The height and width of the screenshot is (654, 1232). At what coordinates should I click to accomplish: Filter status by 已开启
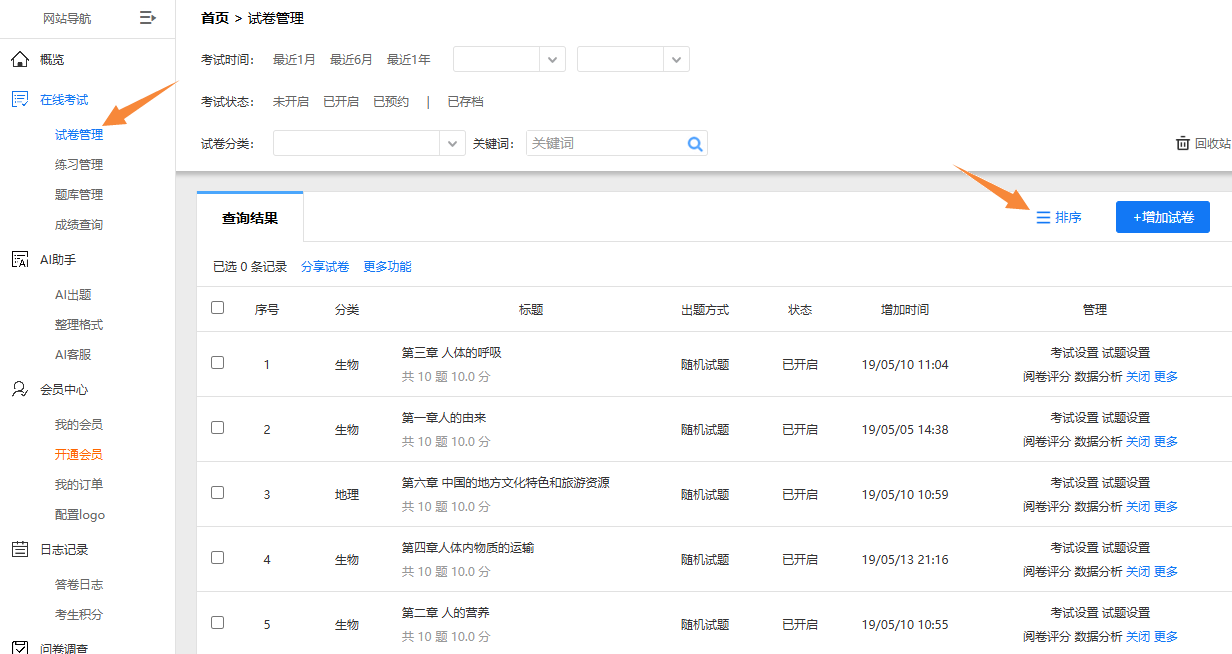[341, 102]
